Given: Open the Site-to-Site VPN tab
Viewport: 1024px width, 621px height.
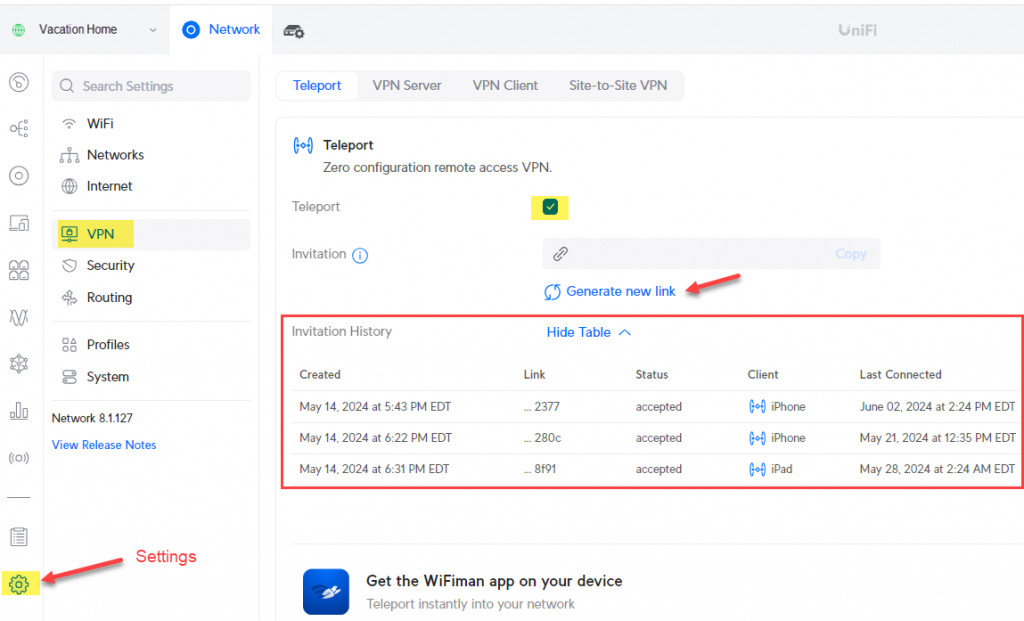Looking at the screenshot, I should pos(618,86).
